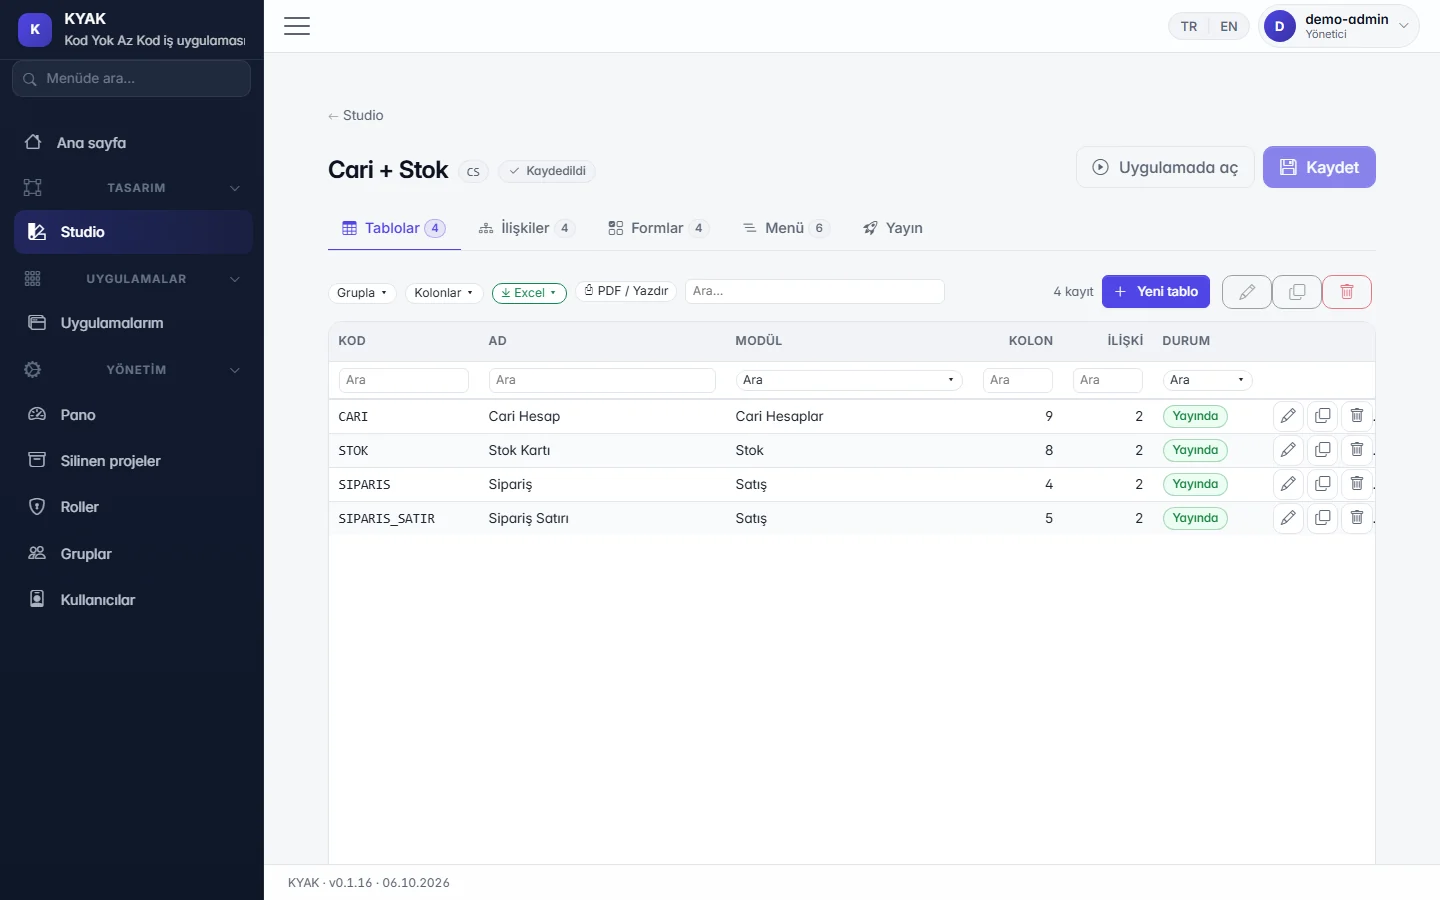The image size is (1440, 900).
Task: Click the copy icon for SIPARIS row
Action: pyautogui.click(x=1322, y=484)
